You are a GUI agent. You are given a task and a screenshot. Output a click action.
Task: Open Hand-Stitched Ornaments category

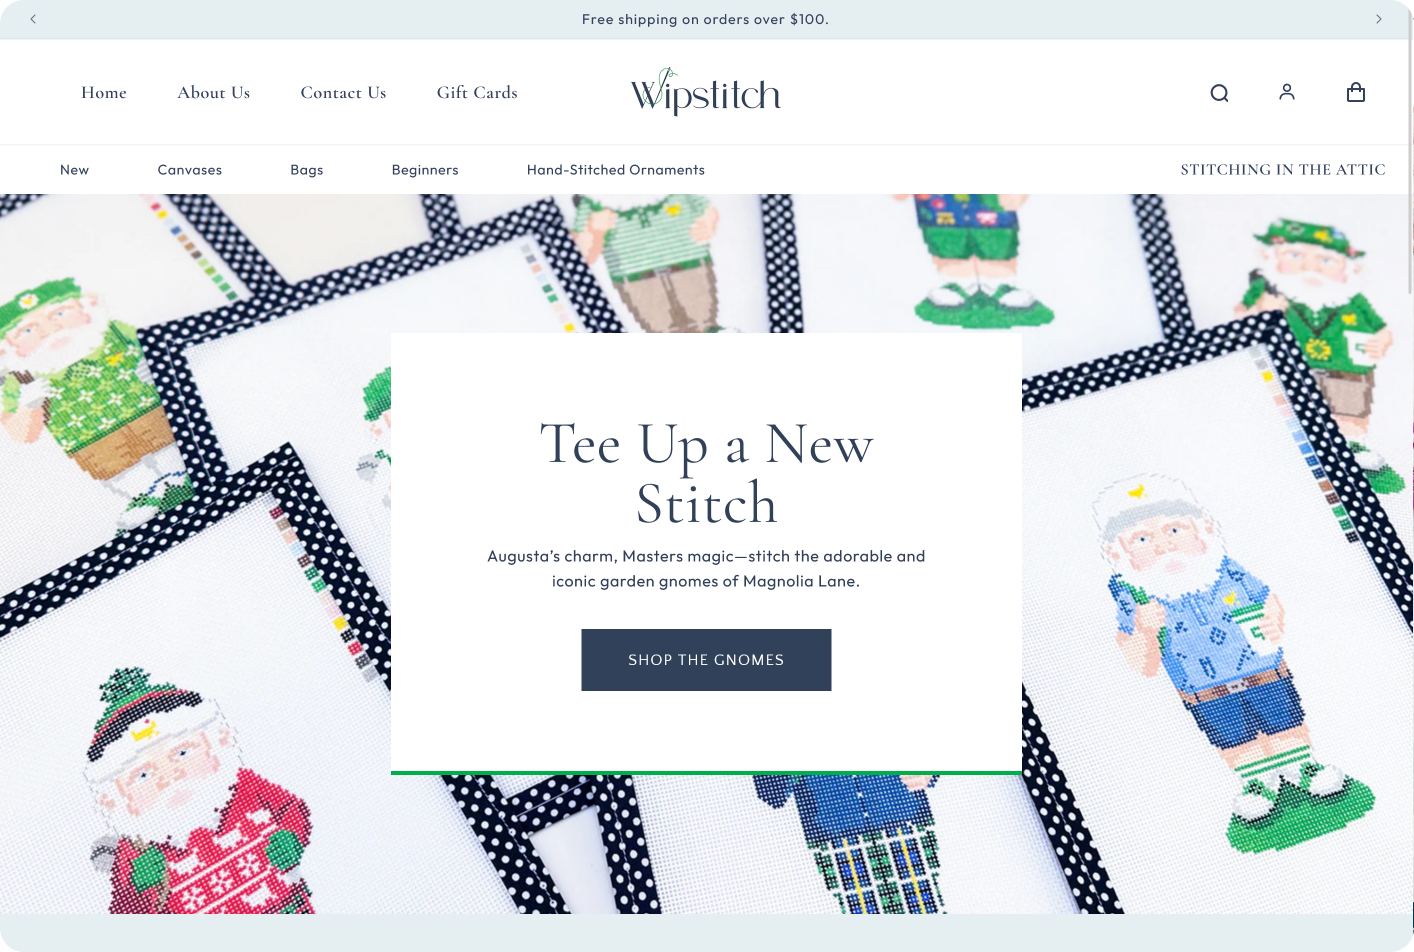click(616, 170)
